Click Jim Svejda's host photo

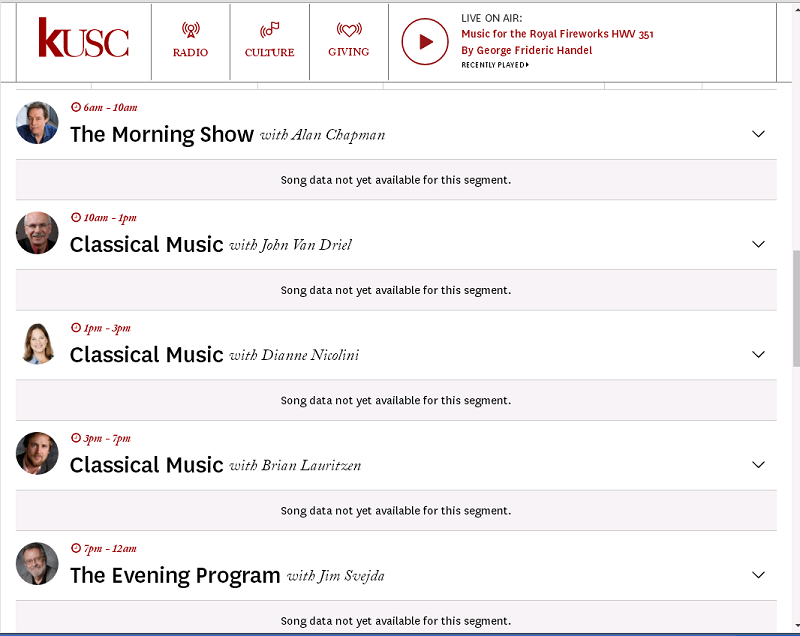click(x=37, y=564)
